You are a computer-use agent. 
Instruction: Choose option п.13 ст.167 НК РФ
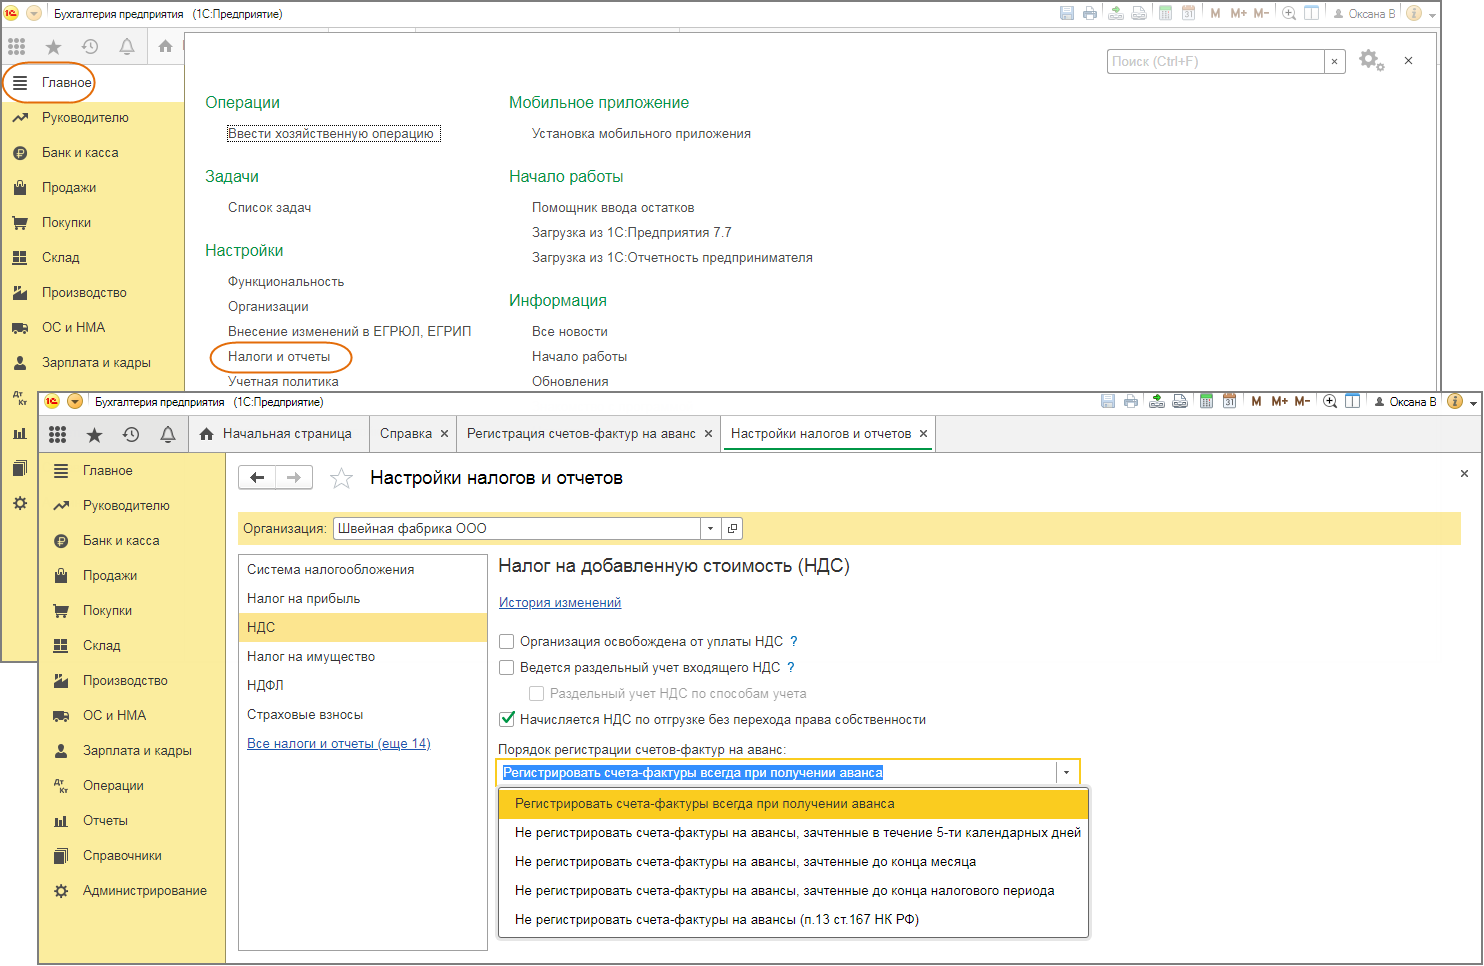[x=793, y=920]
